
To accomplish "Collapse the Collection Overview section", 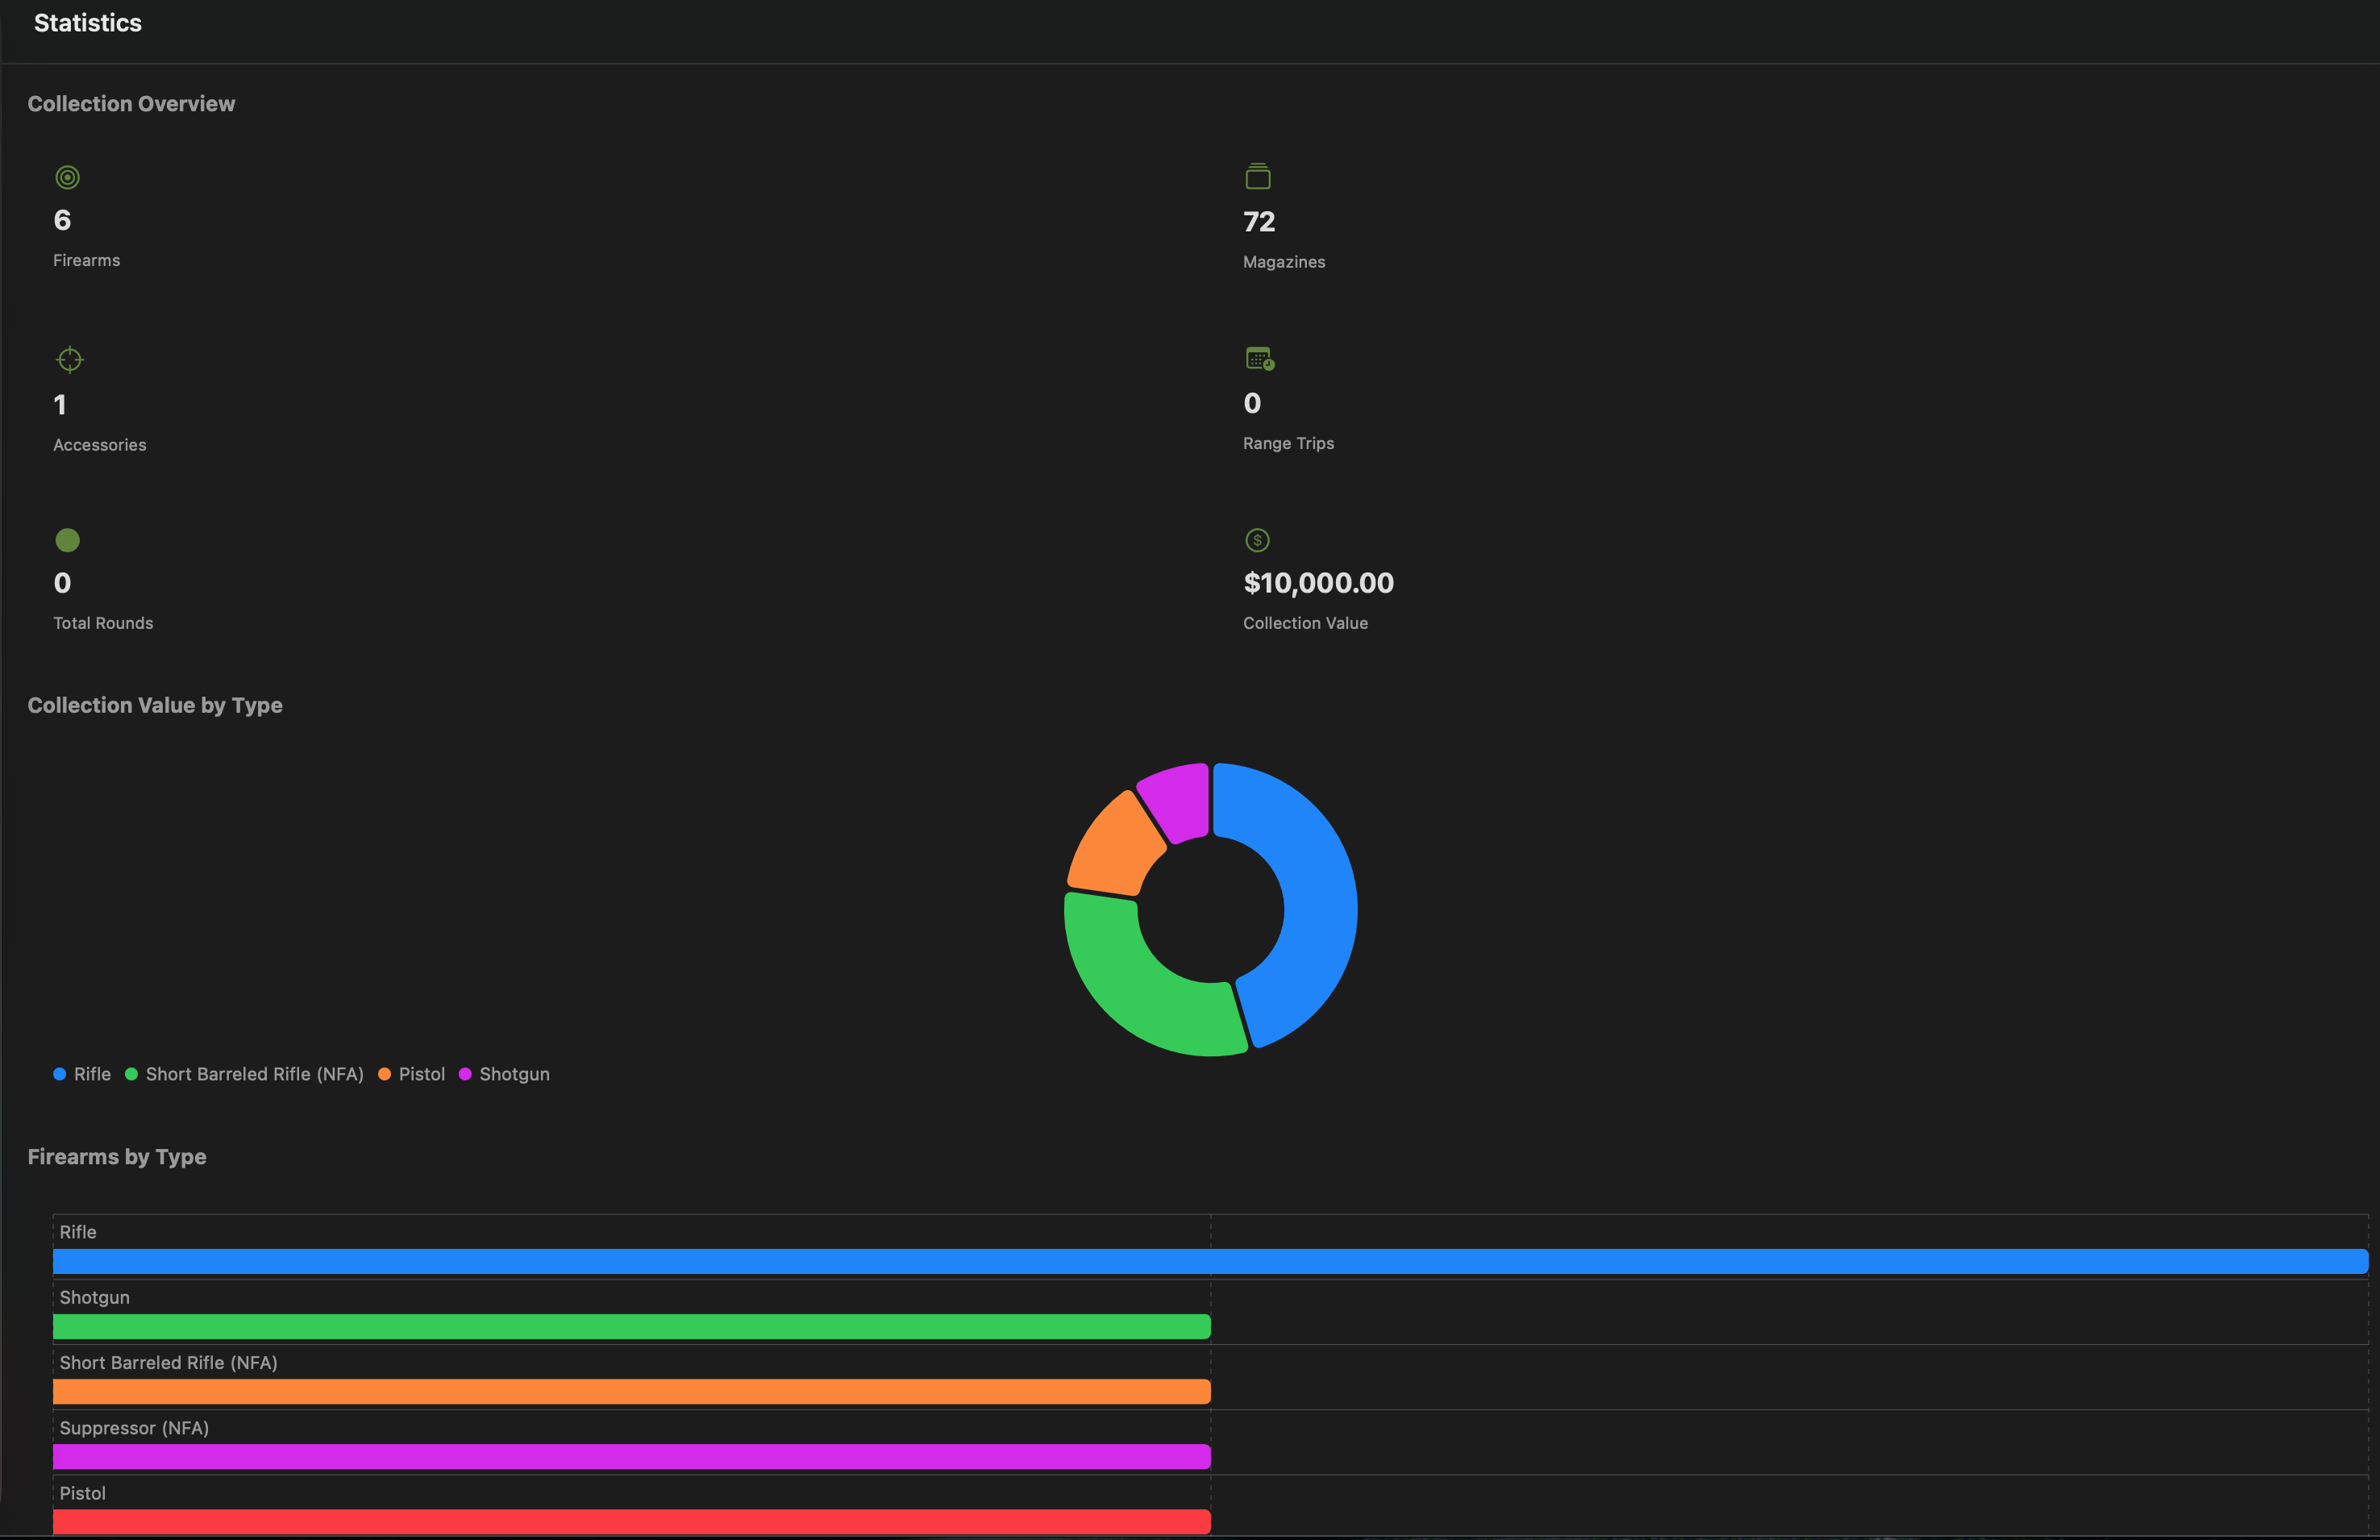I will point(132,103).
